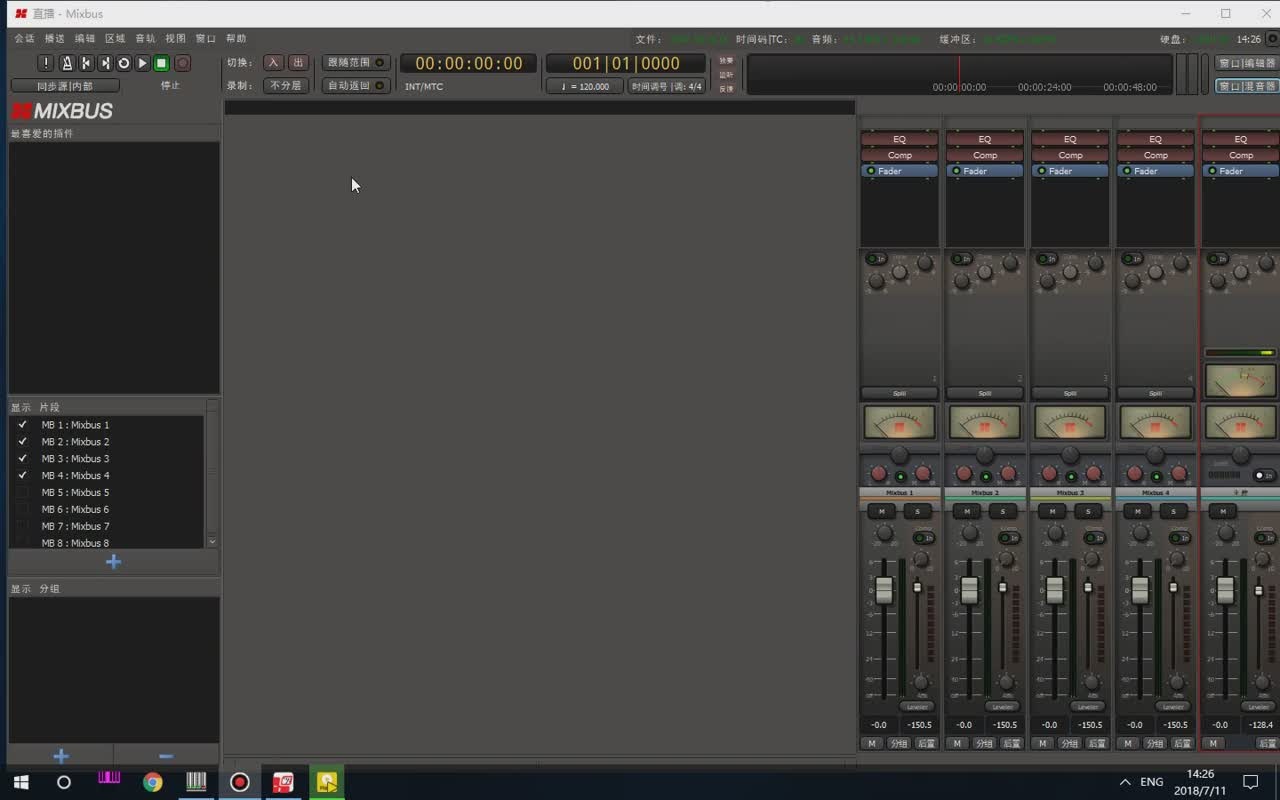This screenshot has height=800, width=1280.
Task: Show hidden system tray icons
Action: 1125,782
